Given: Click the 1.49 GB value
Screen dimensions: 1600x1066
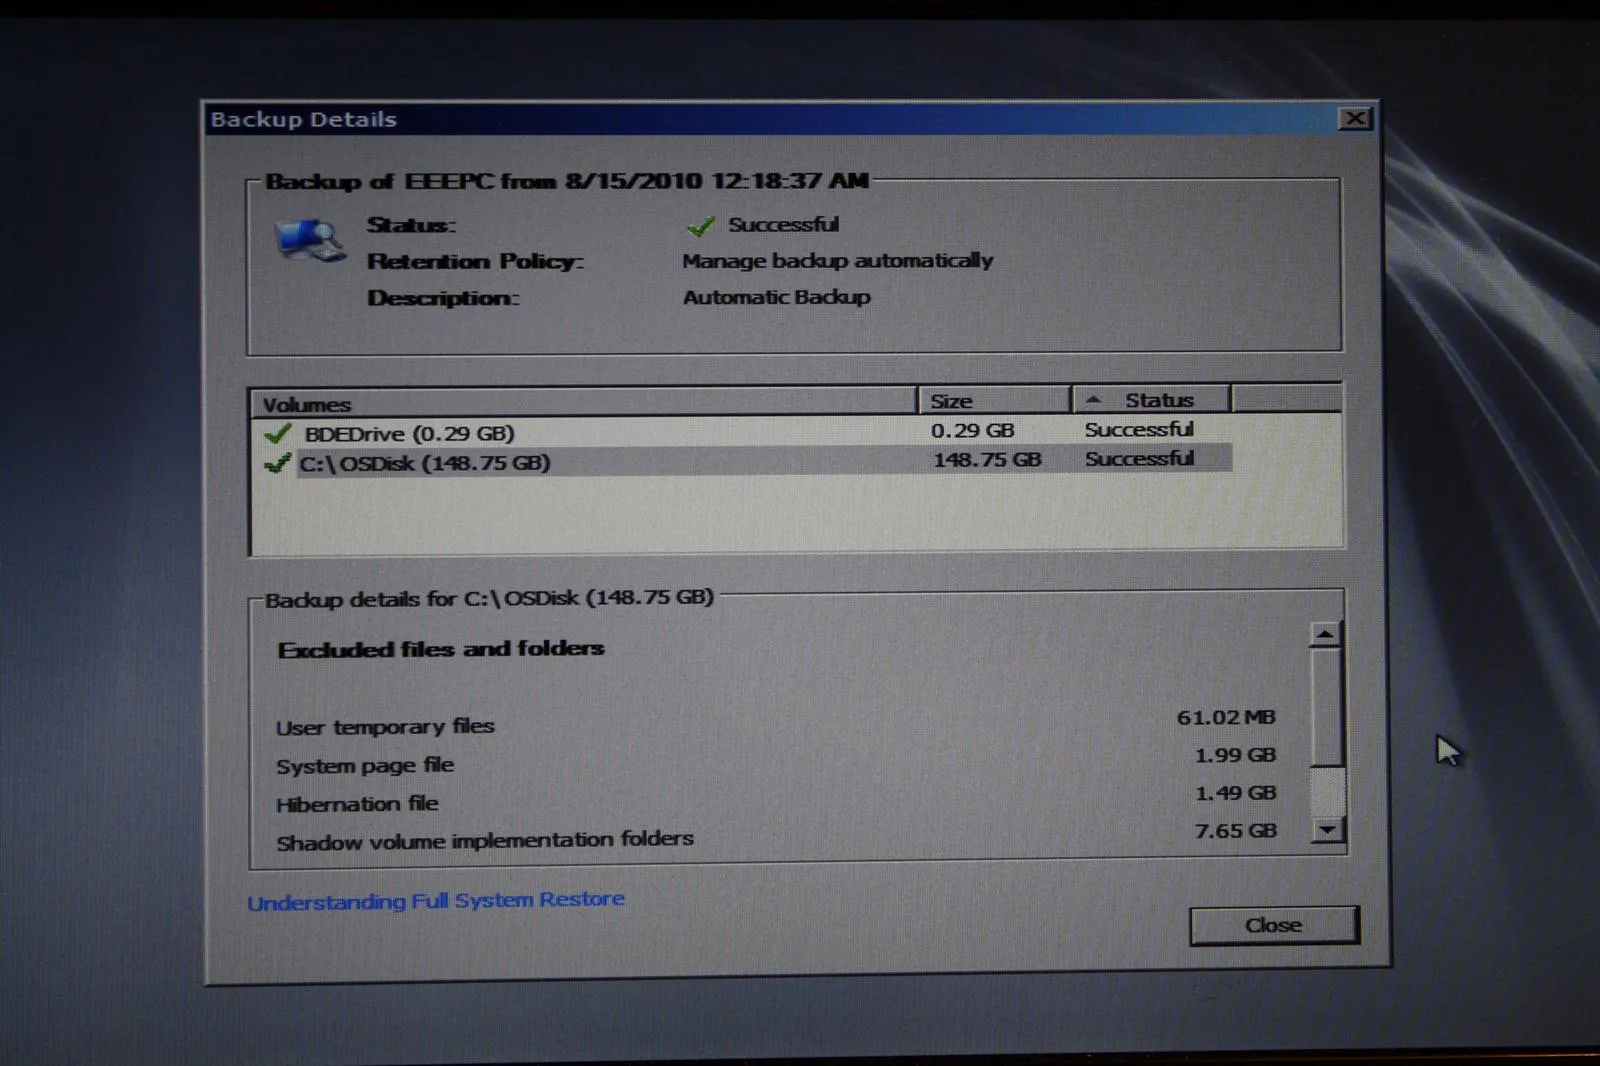Looking at the screenshot, I should (1236, 793).
